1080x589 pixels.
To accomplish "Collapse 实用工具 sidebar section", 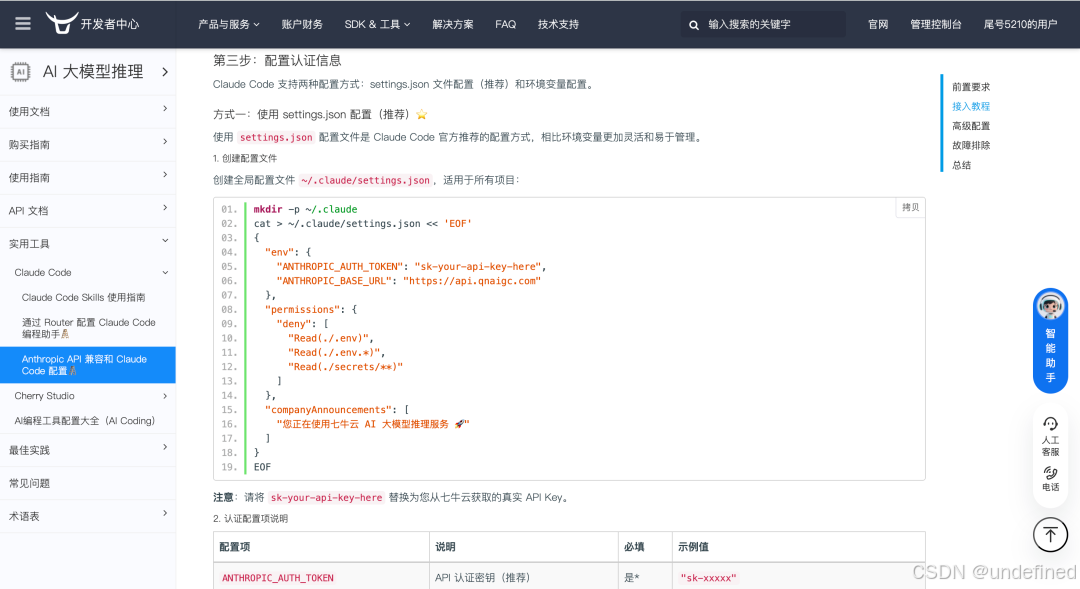I will (x=87, y=244).
